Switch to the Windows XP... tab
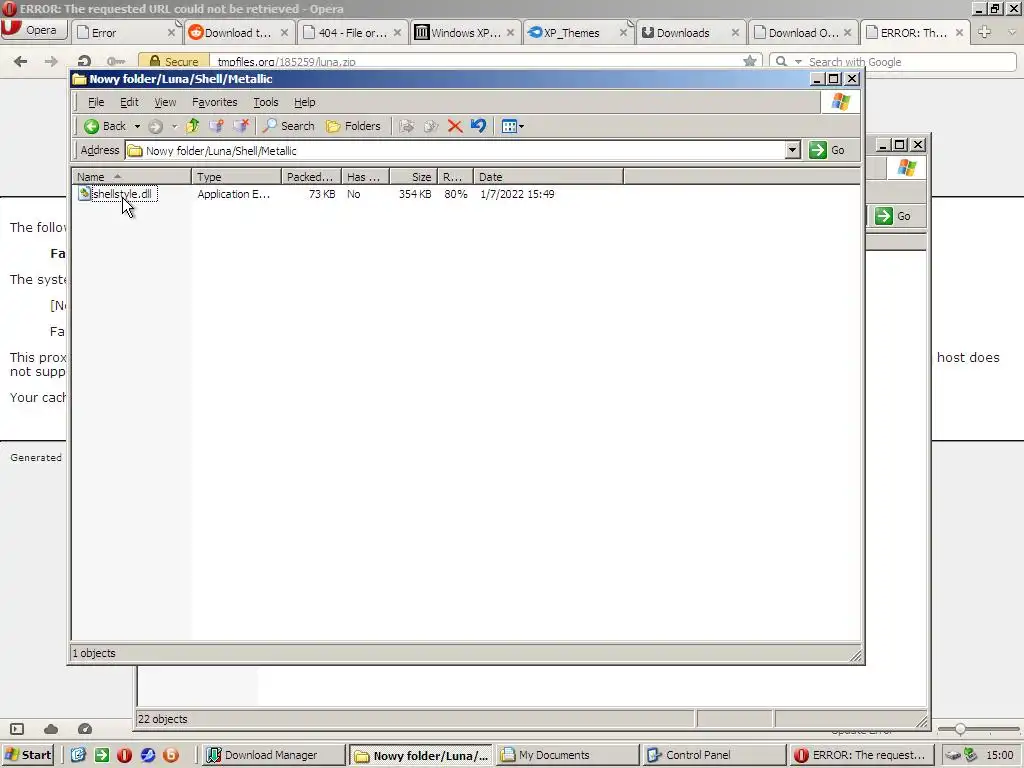This screenshot has height=768, width=1024. click(x=465, y=33)
